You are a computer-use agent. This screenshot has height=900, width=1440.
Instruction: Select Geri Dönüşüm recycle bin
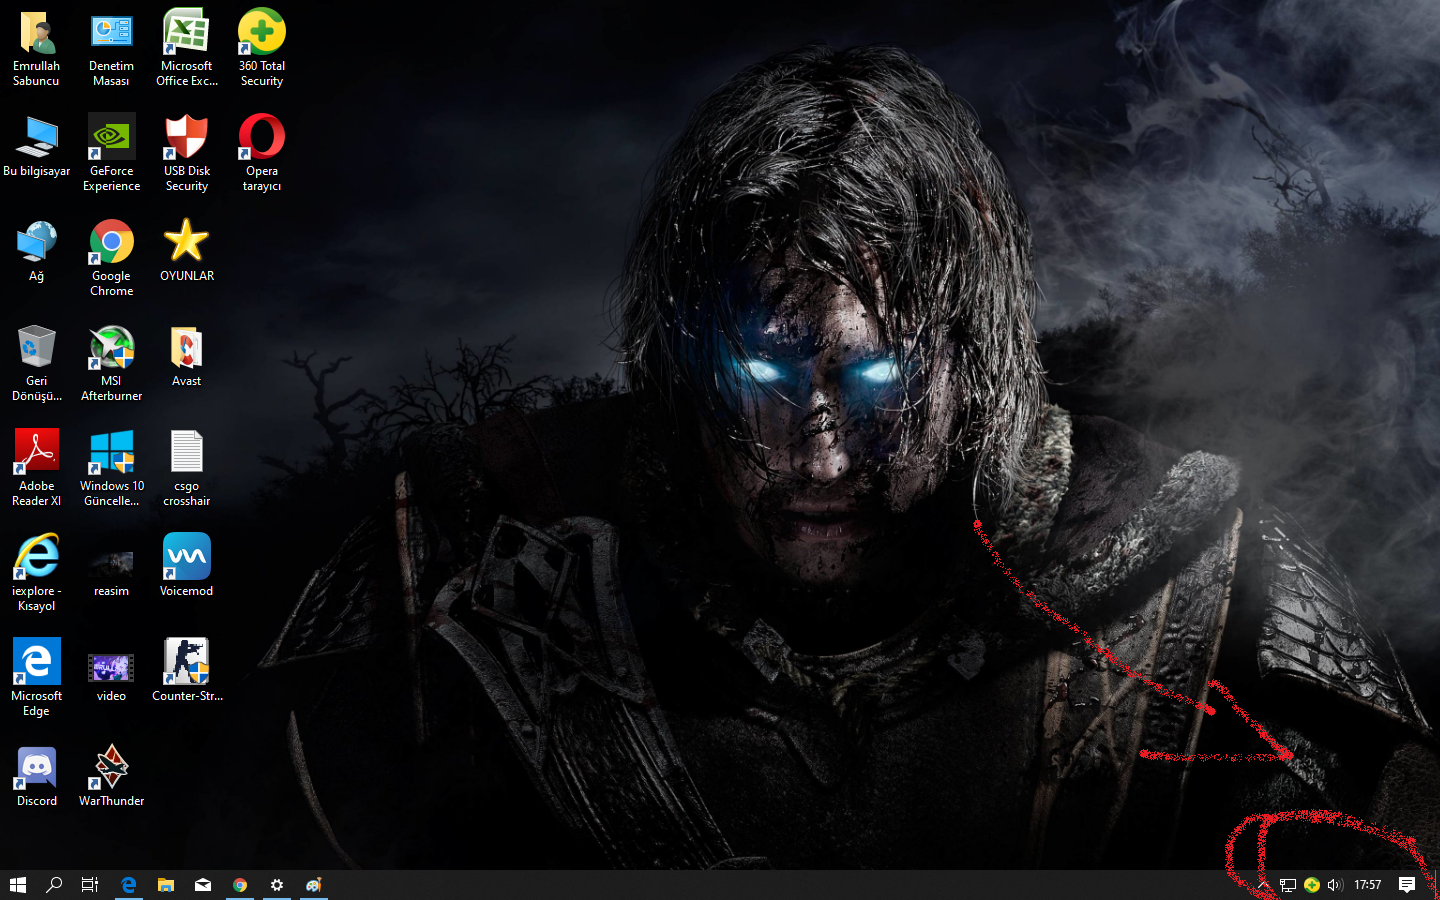37,363
